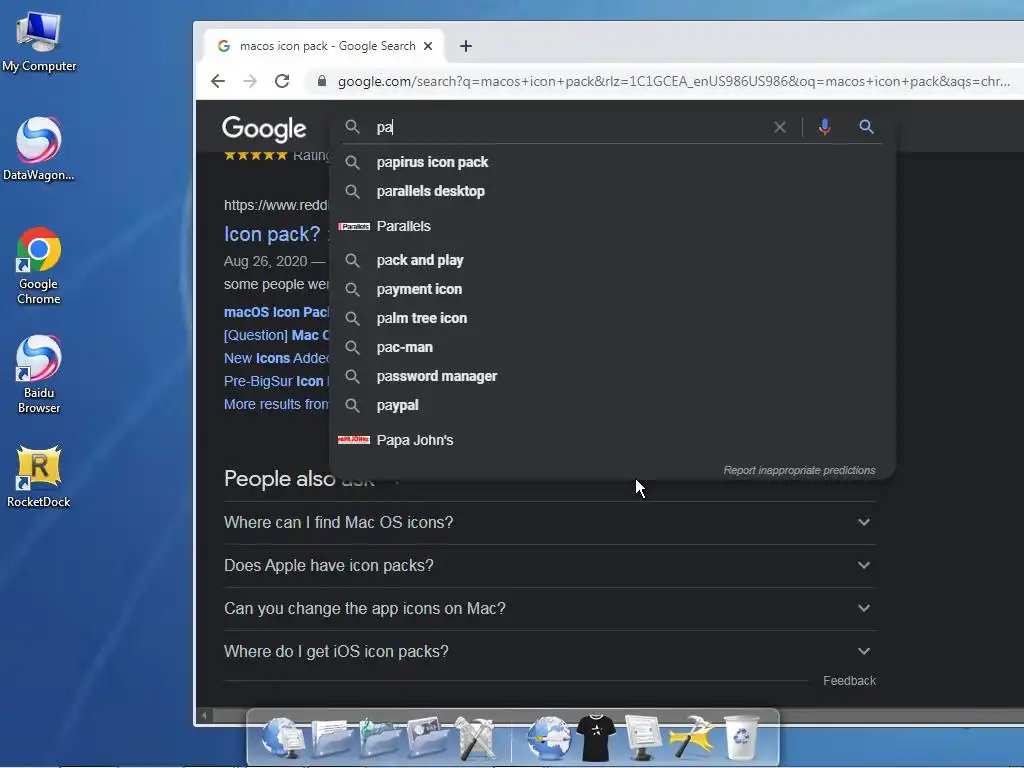Expand Where do I get iOS icon packs?
The height and width of the screenshot is (768, 1024).
tap(549, 652)
